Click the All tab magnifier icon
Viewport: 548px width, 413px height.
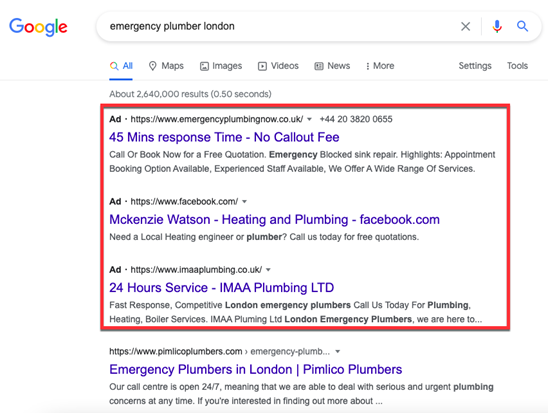114,66
